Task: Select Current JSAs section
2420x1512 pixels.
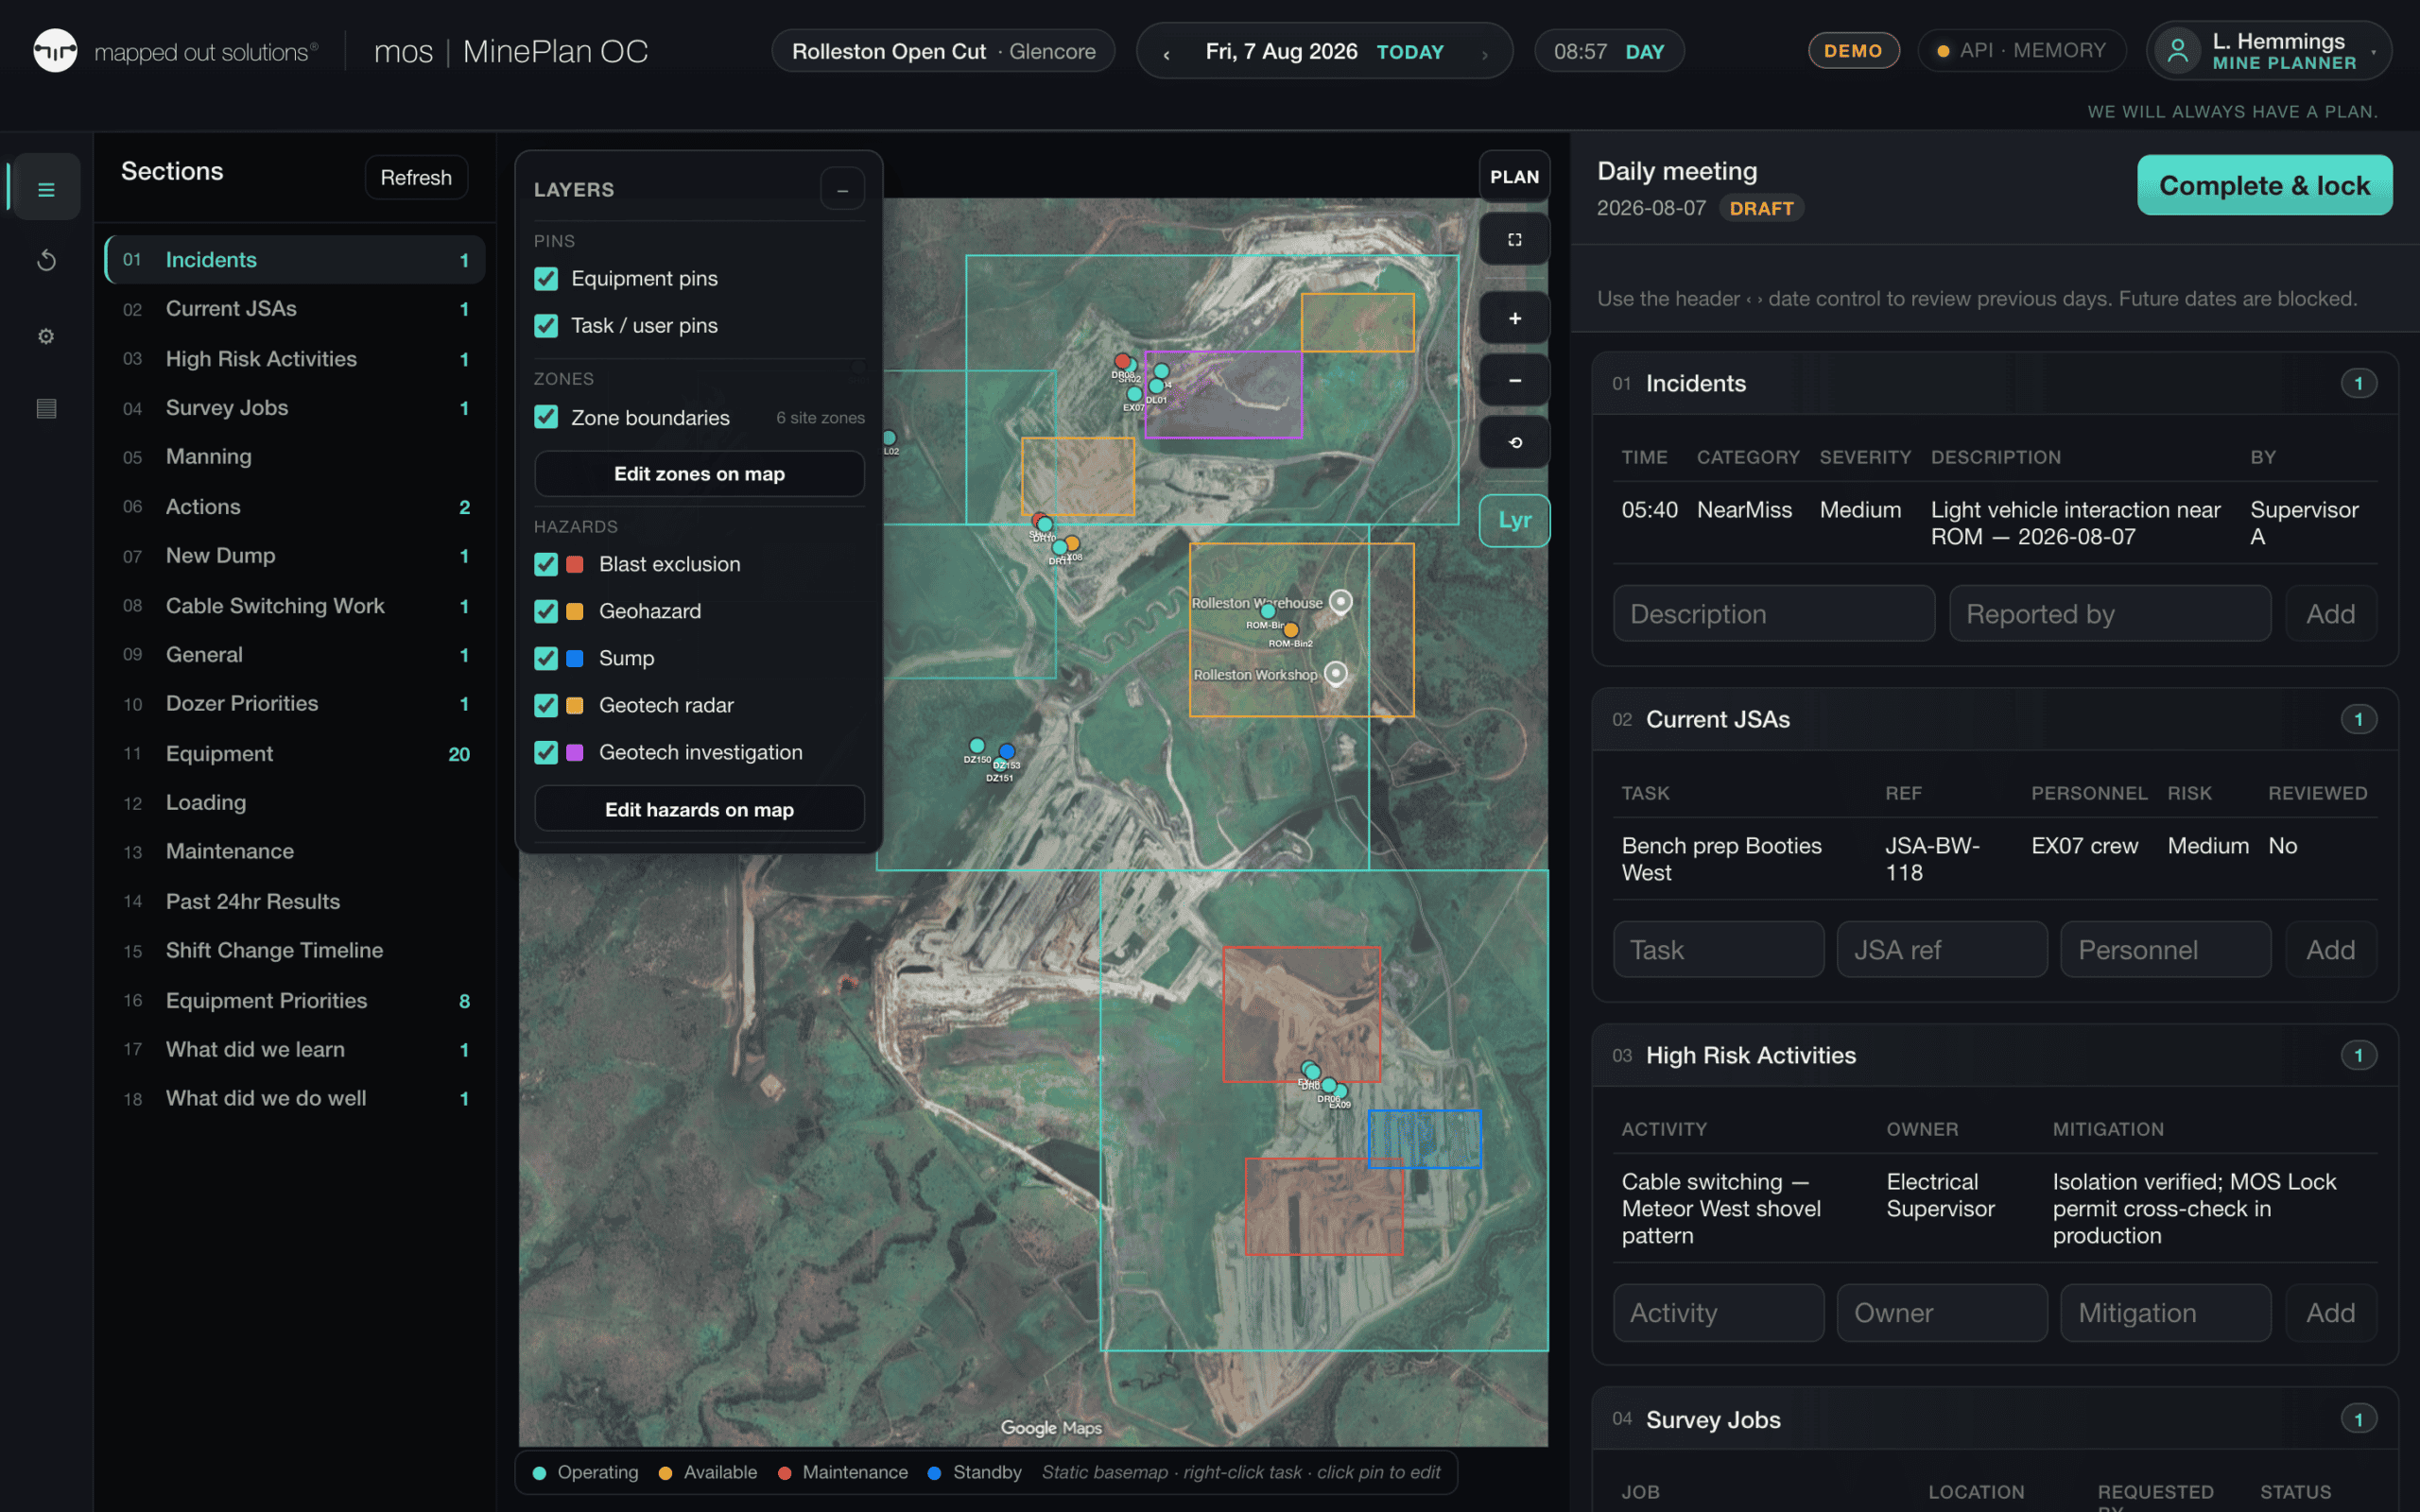Action: [x=295, y=309]
